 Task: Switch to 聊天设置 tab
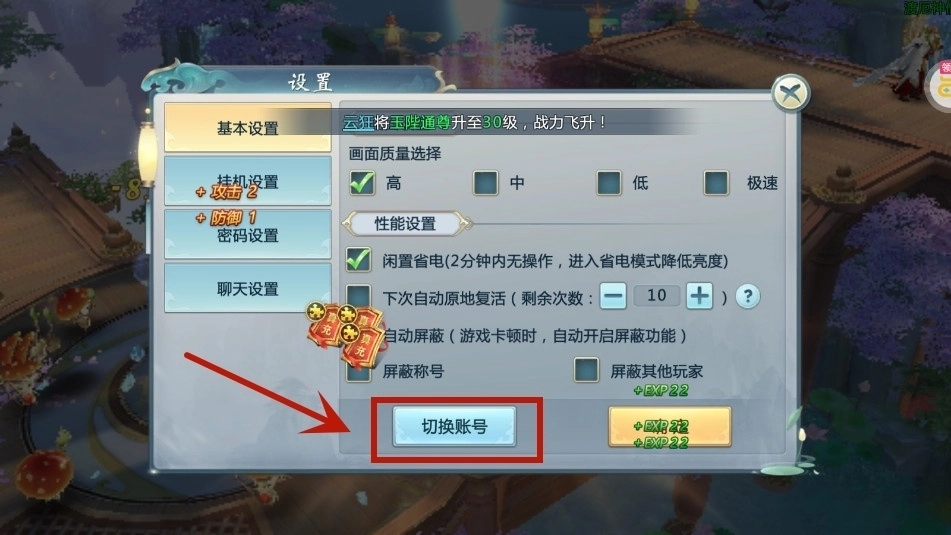[x=247, y=288]
